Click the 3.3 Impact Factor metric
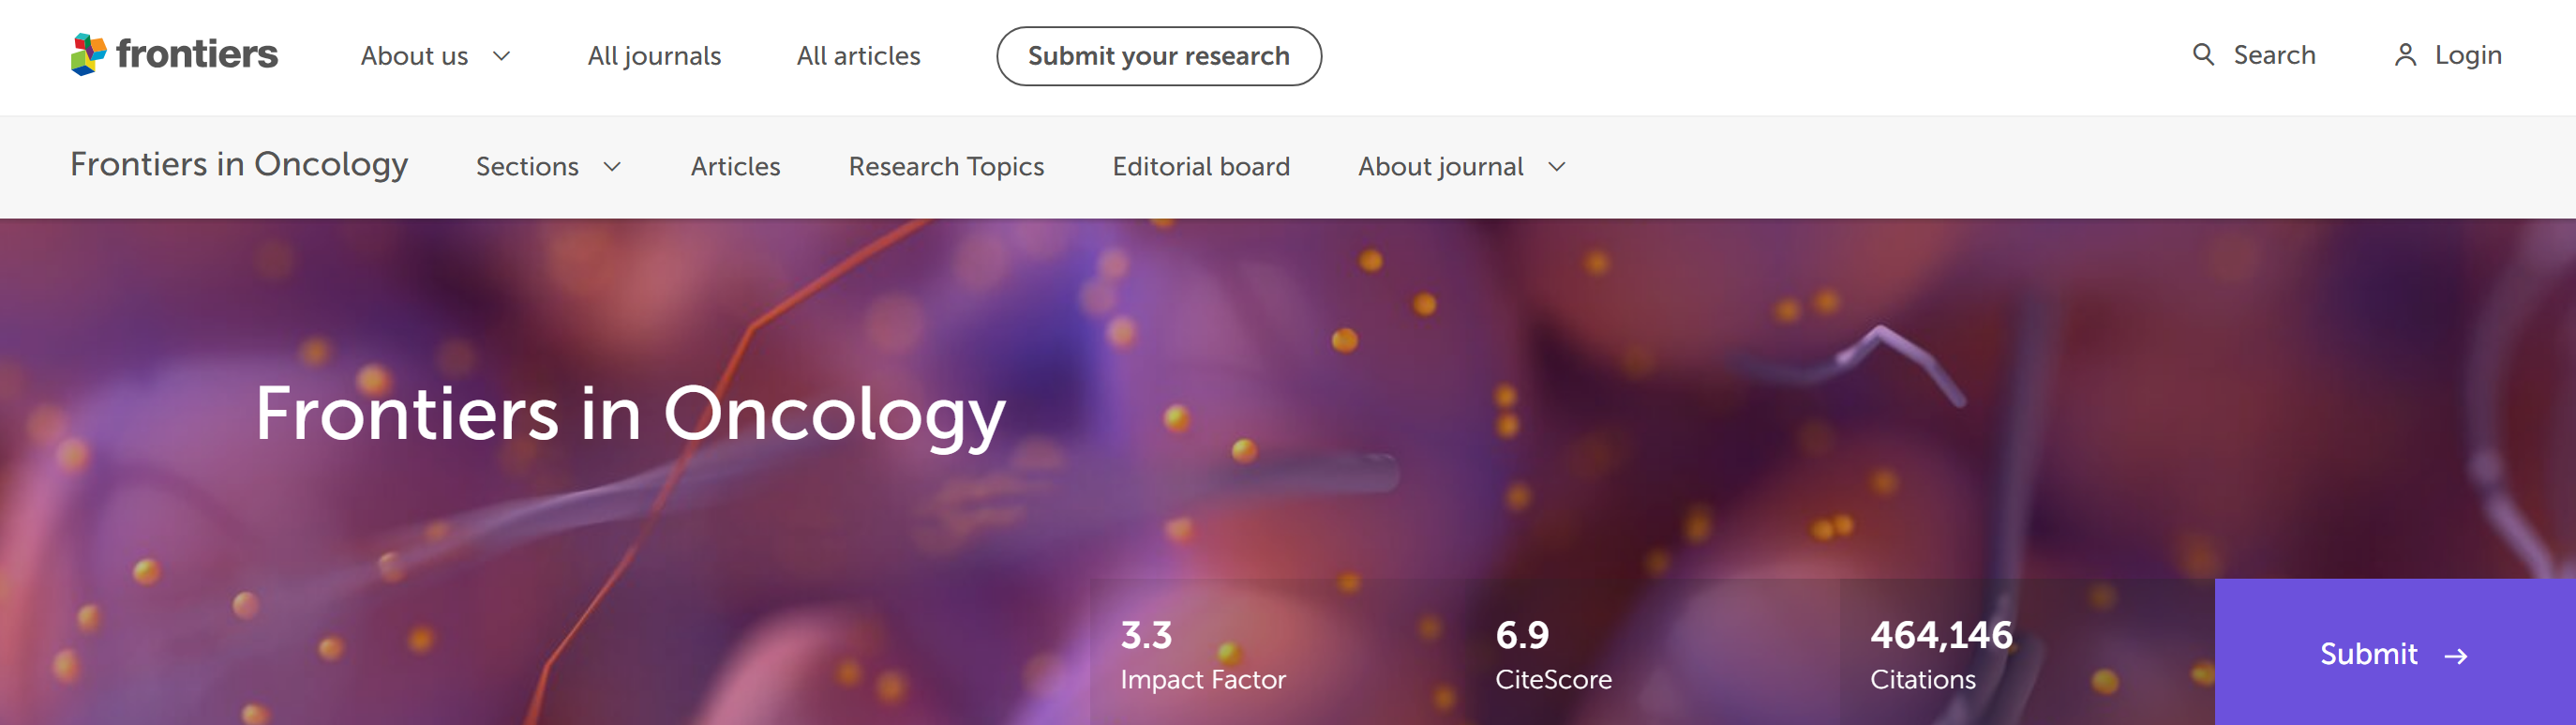 [1202, 654]
